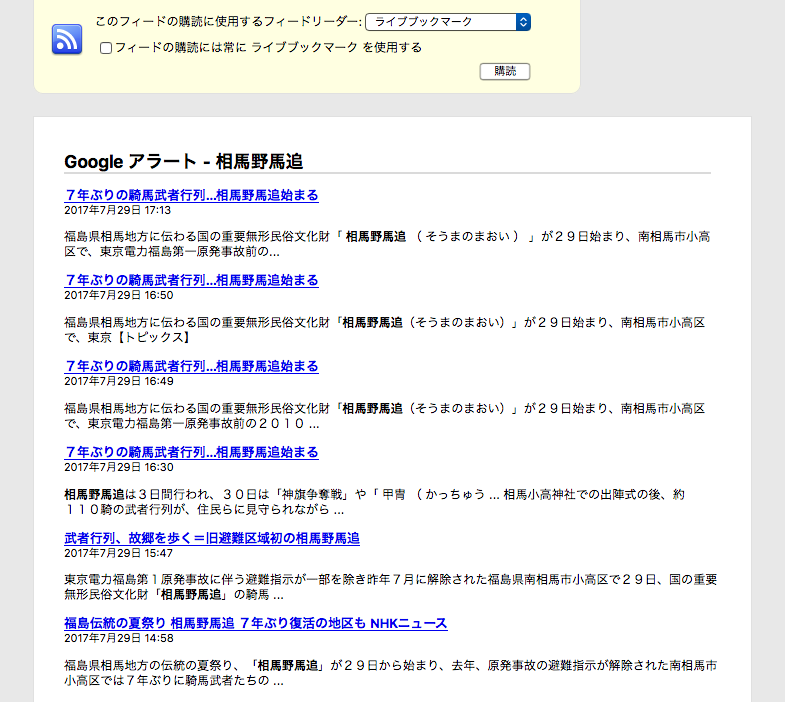The image size is (785, 702).
Task: Enable always use ライブブックマーク checkbox
Action: coord(106,48)
